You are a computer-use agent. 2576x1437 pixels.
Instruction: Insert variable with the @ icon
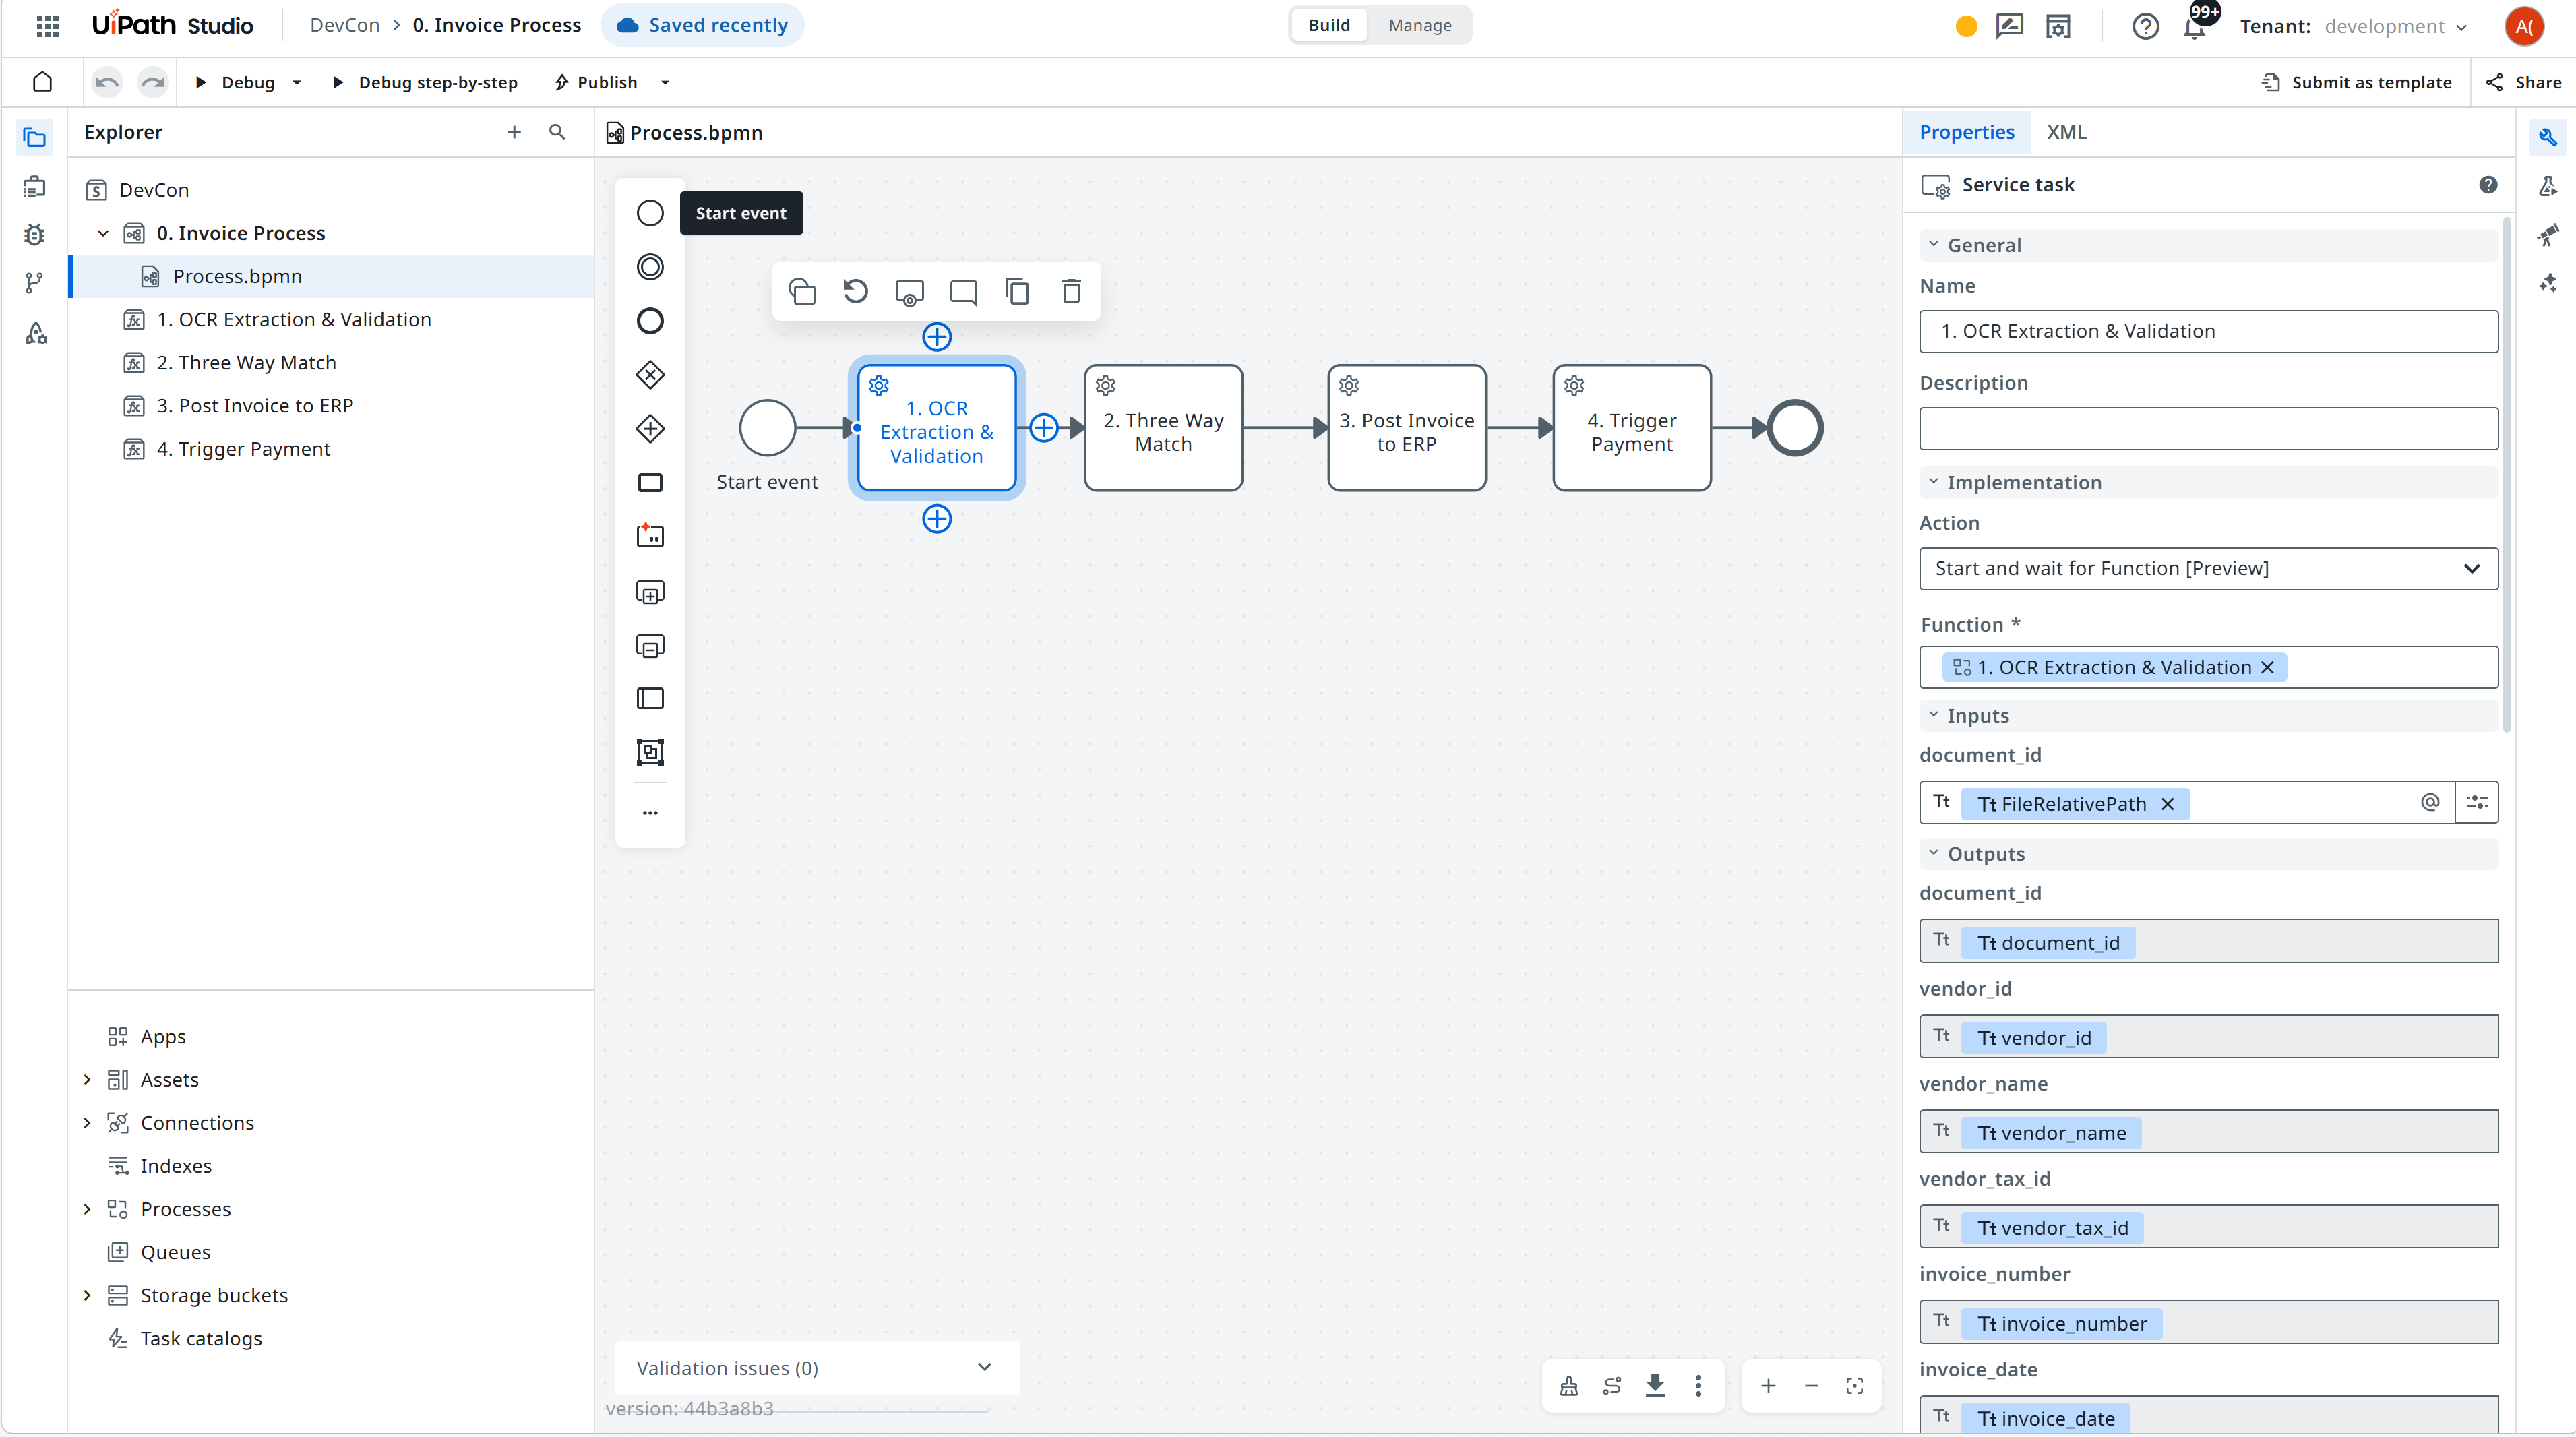(2430, 802)
